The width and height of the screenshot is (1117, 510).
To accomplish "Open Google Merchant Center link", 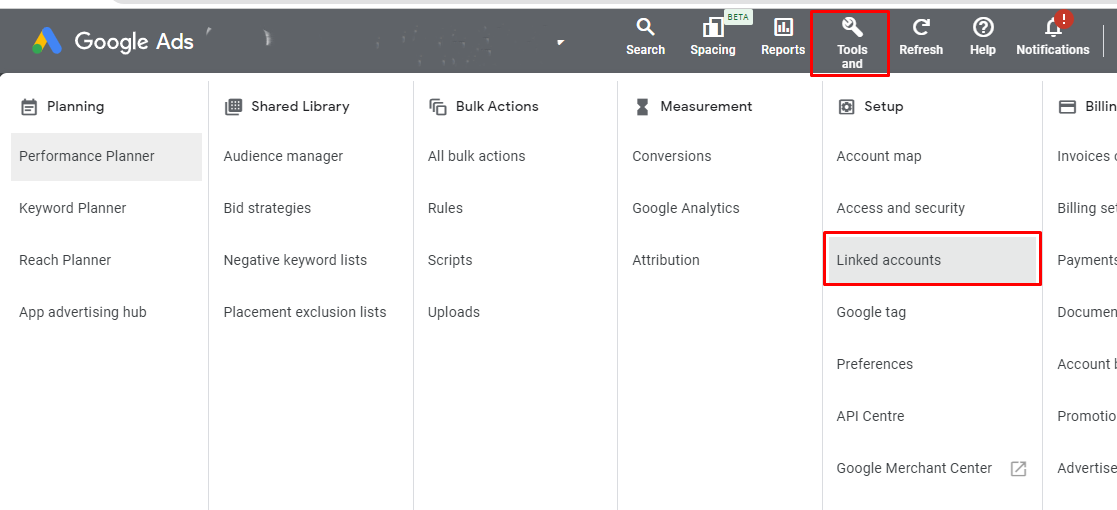I will pyautogui.click(x=914, y=468).
